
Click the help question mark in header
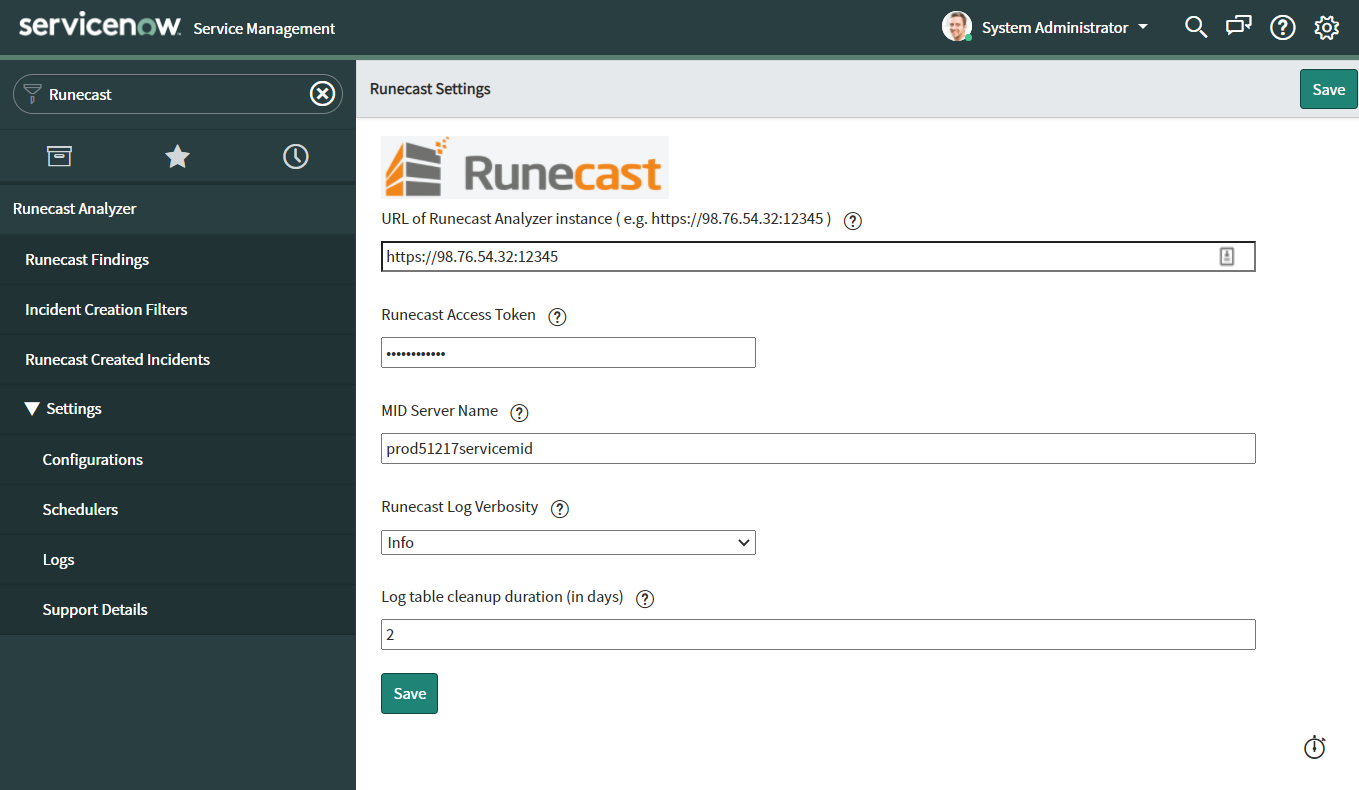coord(1283,28)
